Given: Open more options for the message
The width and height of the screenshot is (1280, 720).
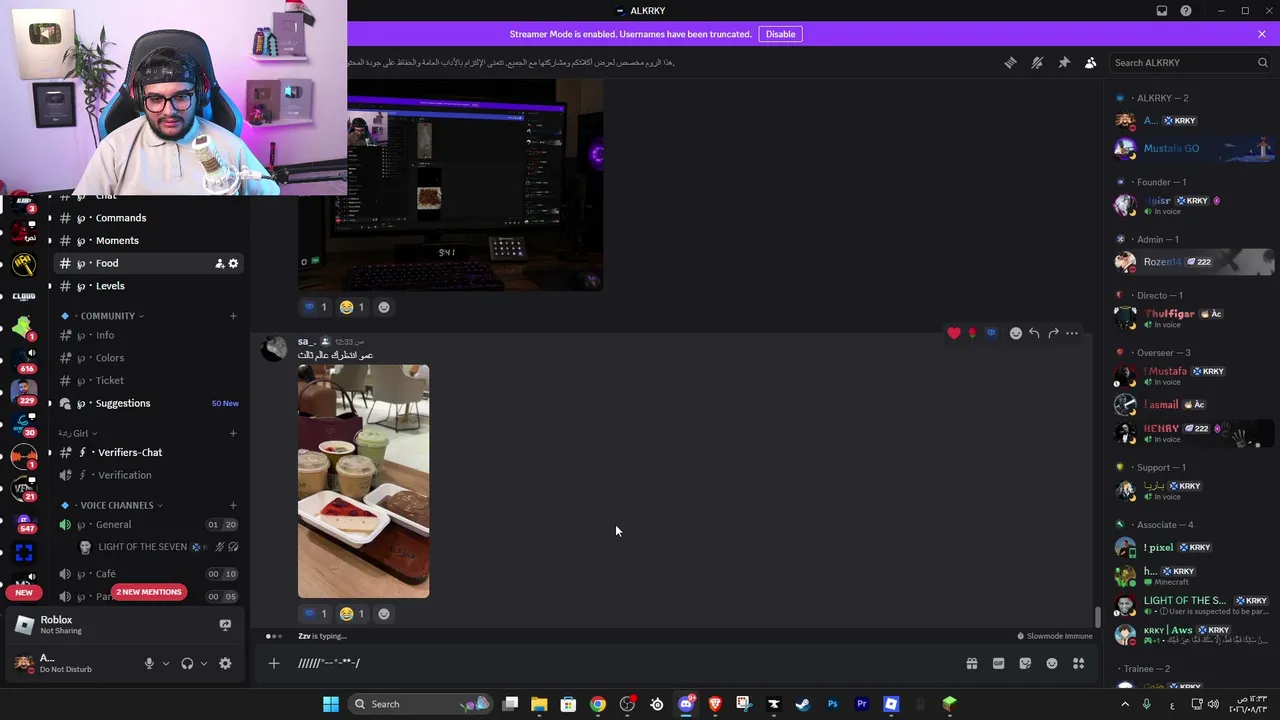Looking at the screenshot, I should 1072,333.
